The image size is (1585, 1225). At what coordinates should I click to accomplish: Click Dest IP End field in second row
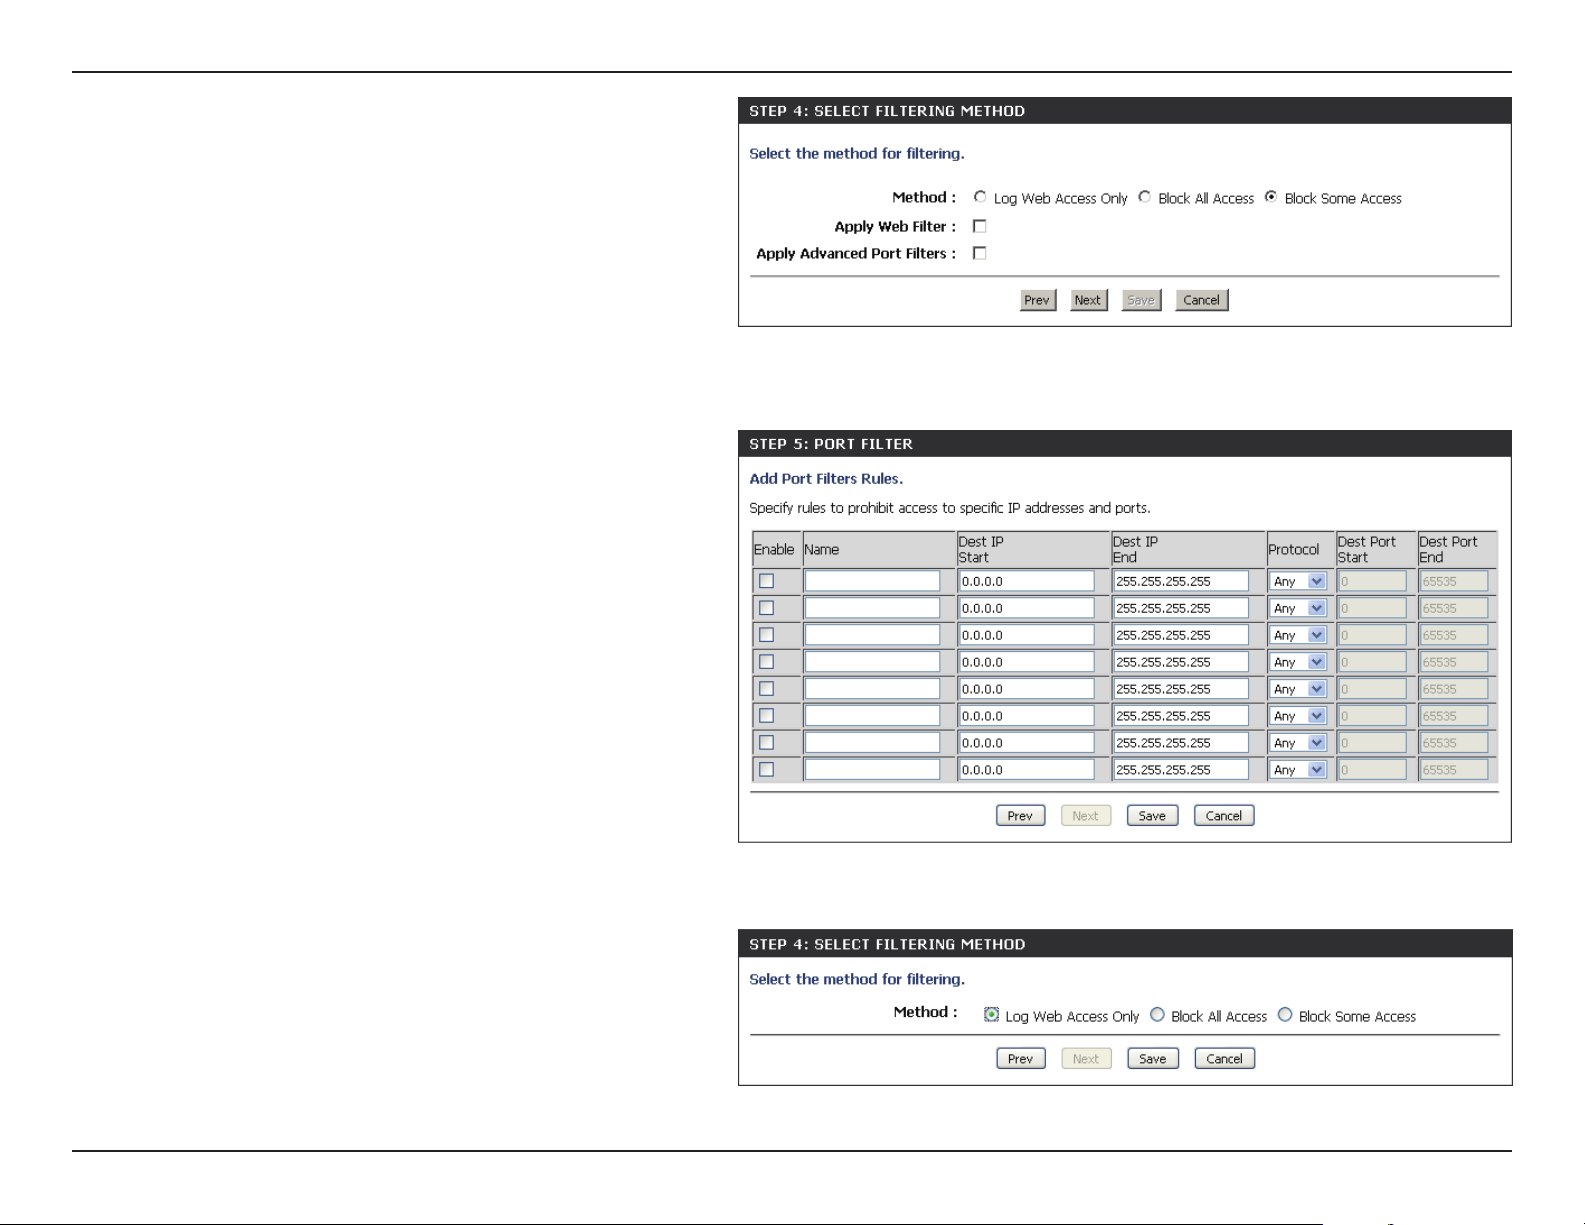(1181, 608)
